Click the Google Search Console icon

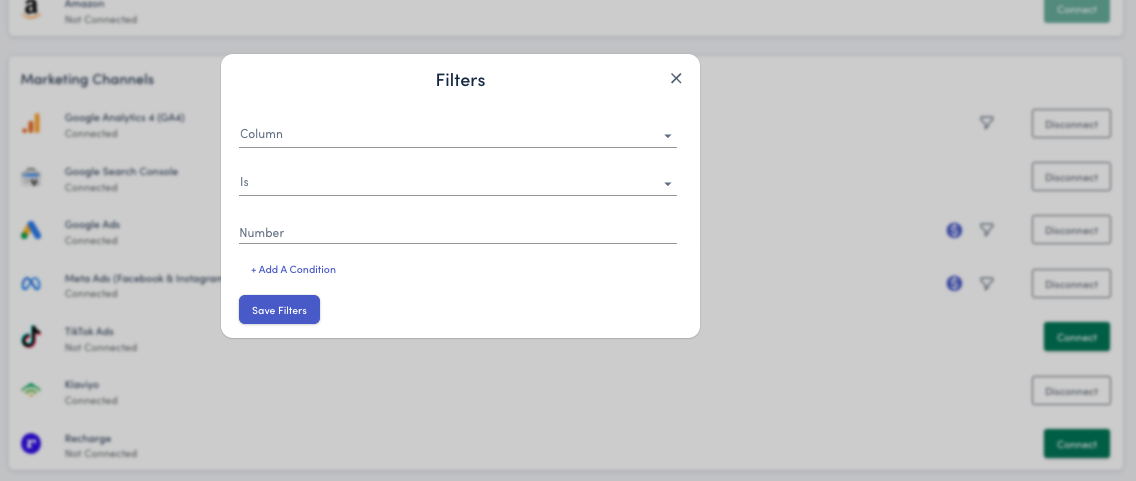click(x=31, y=178)
